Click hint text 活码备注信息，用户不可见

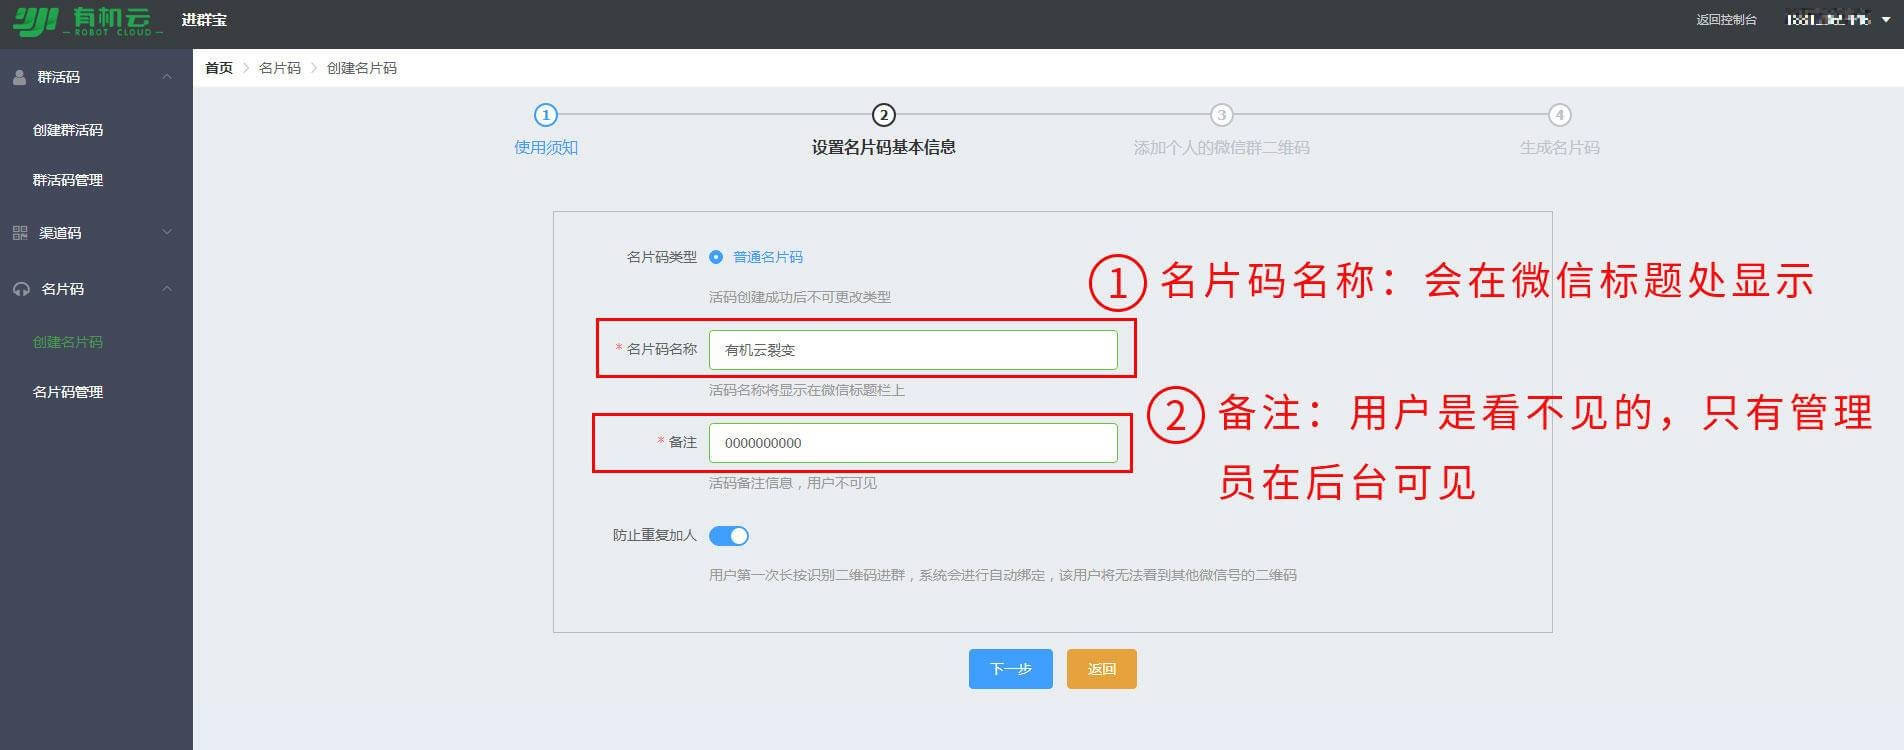(793, 483)
